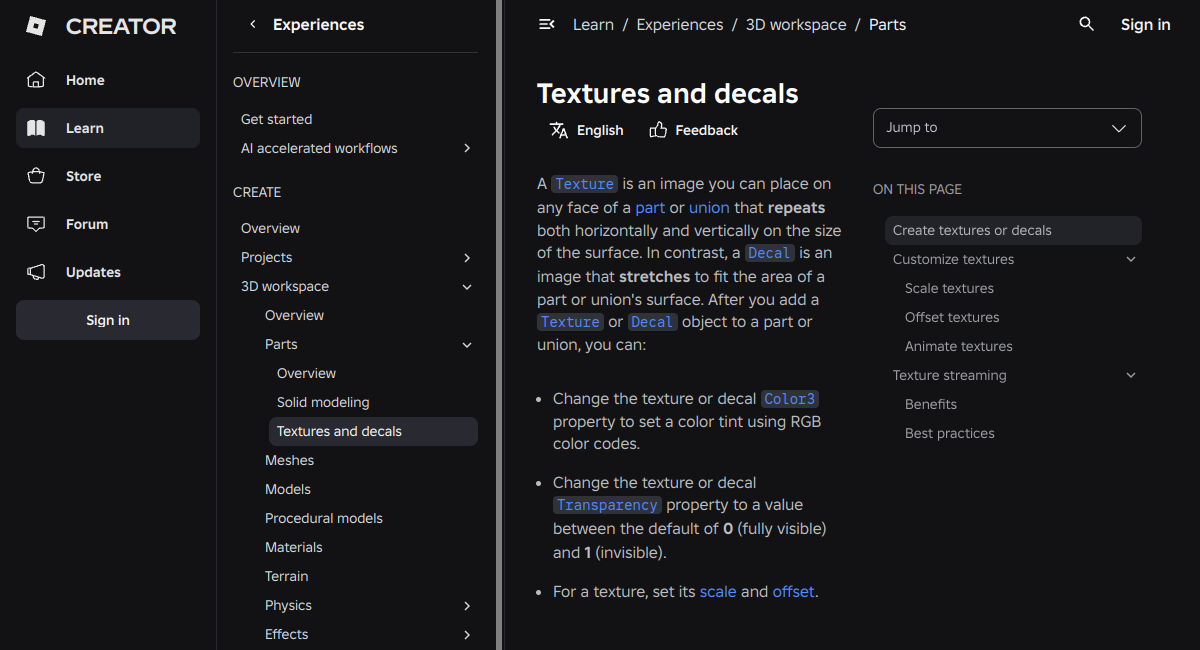Viewport: 1200px width, 650px height.
Task: Jump to Create textures or decals
Action: coord(1013,230)
